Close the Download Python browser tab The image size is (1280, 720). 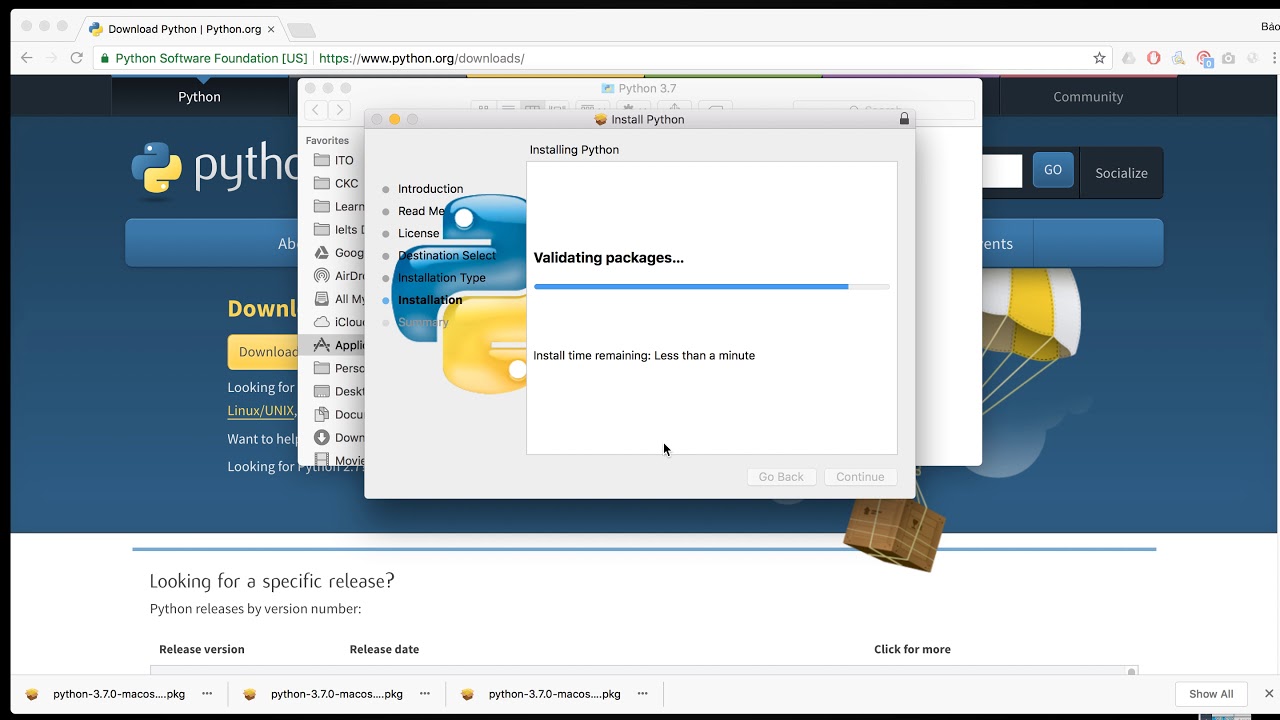tap(271, 29)
